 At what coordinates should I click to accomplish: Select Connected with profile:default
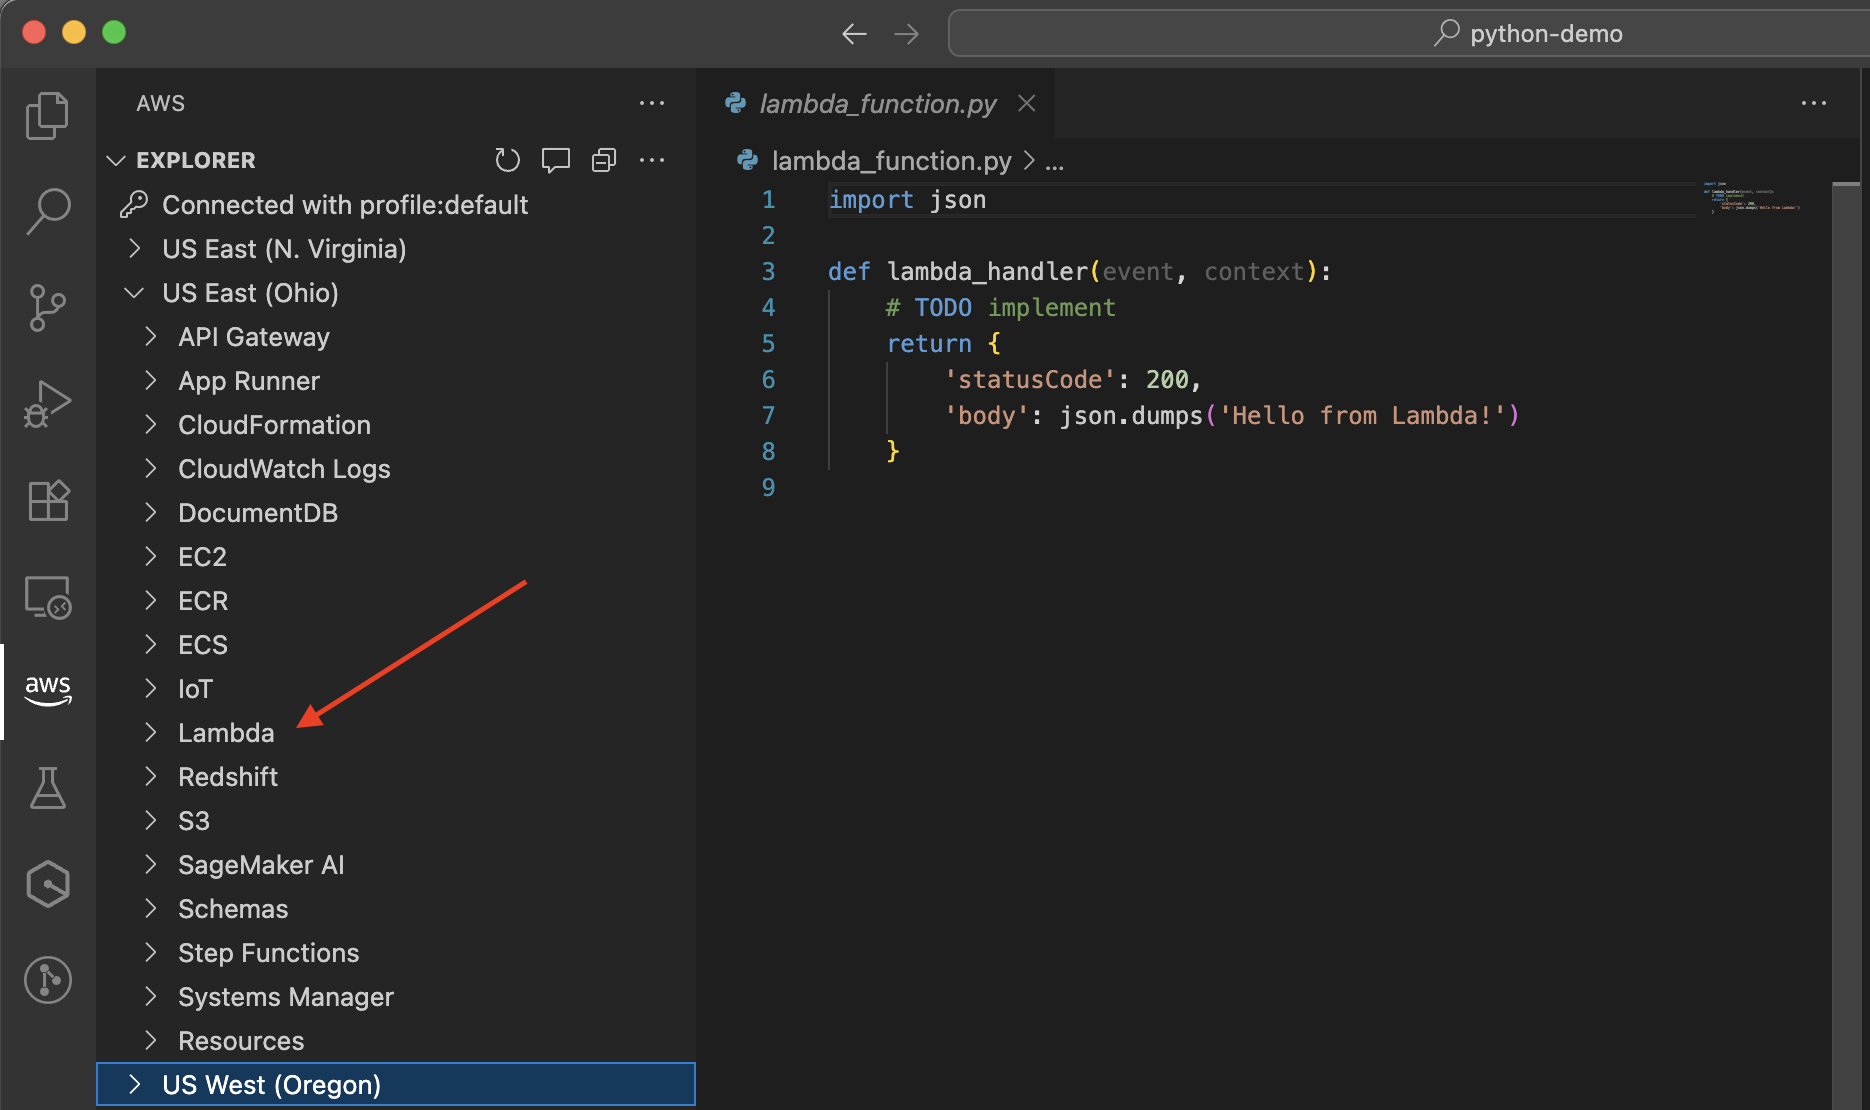point(345,205)
